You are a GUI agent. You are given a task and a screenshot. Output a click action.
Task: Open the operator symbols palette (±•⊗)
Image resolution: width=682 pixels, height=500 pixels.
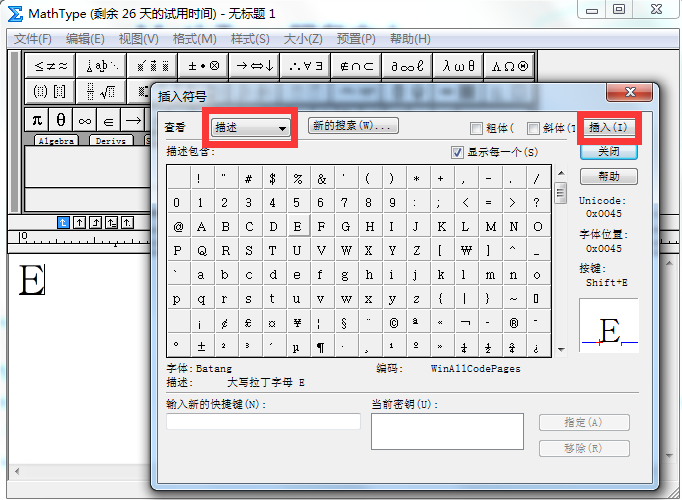point(203,66)
